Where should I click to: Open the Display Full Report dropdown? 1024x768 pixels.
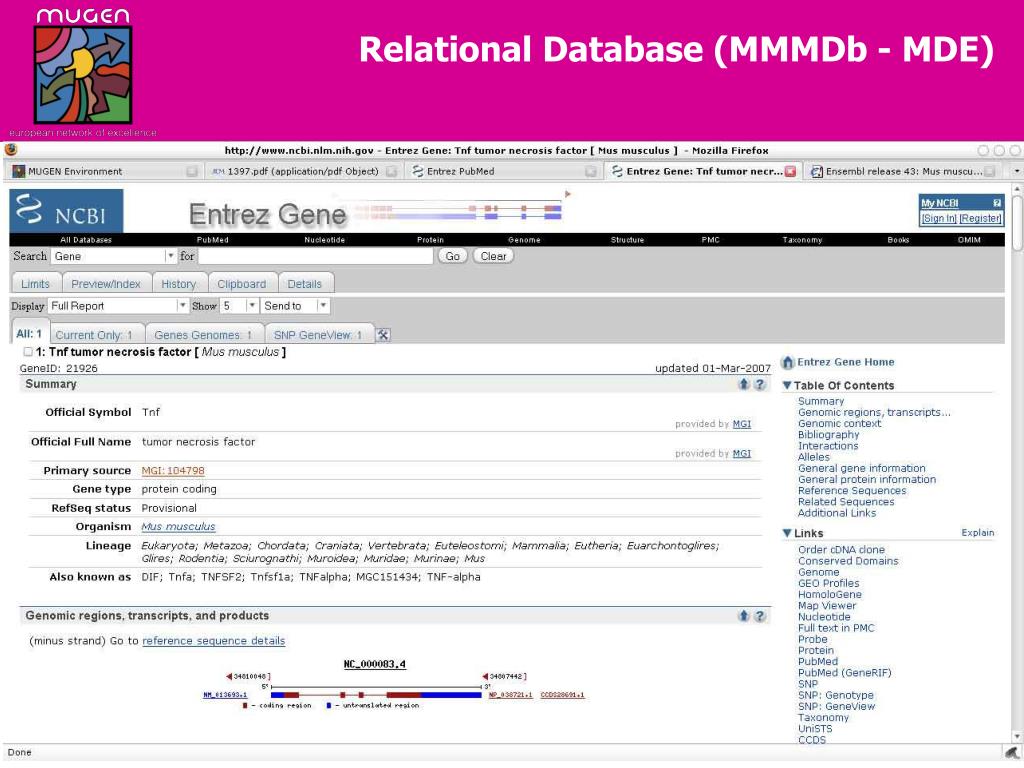(182, 306)
